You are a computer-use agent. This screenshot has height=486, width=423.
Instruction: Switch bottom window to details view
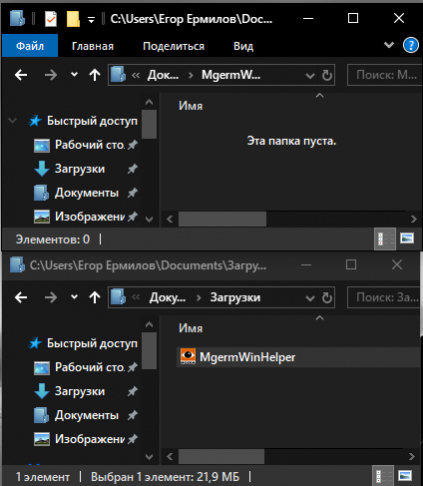coord(382,476)
